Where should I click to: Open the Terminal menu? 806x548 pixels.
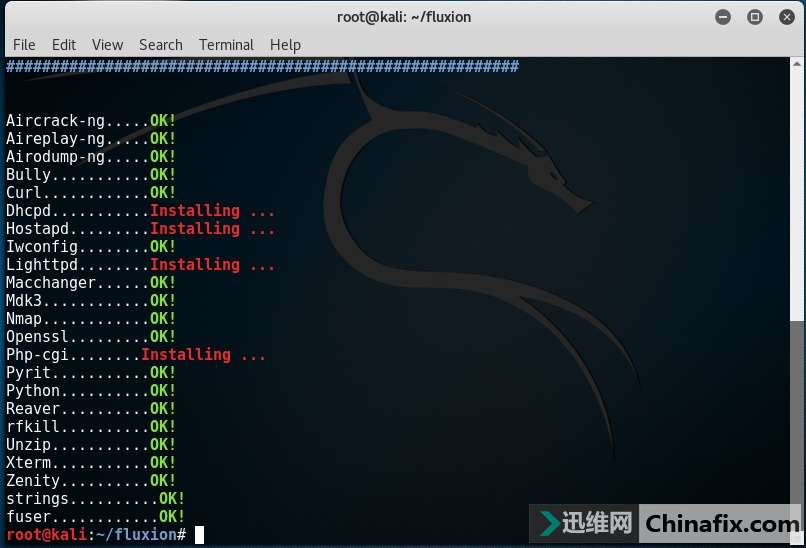pyautogui.click(x=226, y=45)
